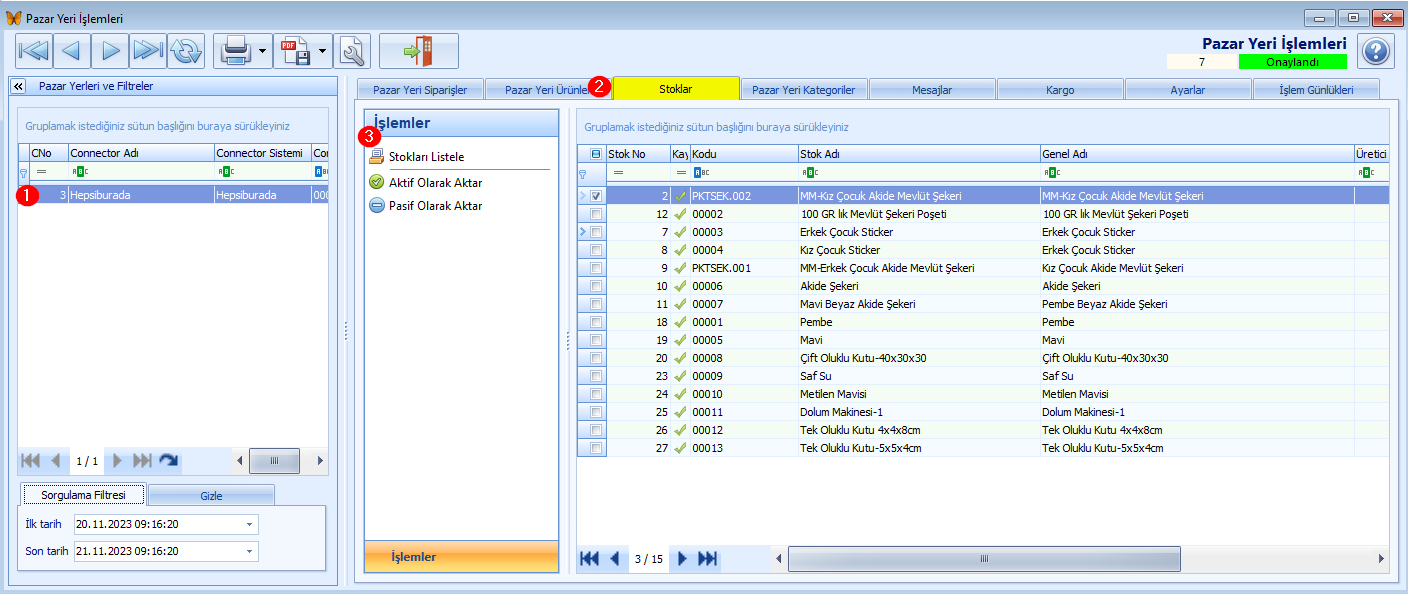Go to previous row in stock grid navigator

click(x=615, y=559)
